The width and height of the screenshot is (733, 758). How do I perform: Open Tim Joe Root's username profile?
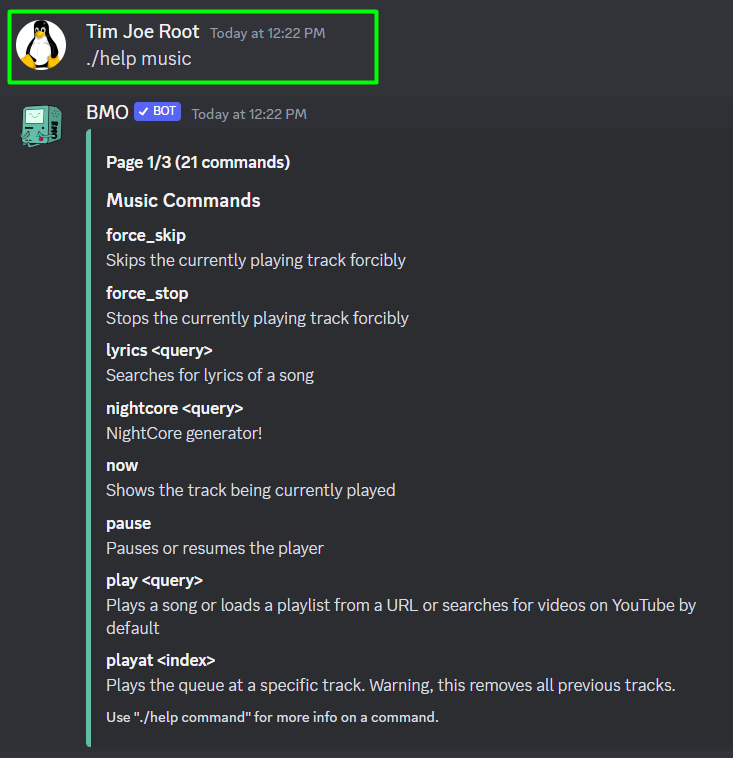pyautogui.click(x=143, y=32)
